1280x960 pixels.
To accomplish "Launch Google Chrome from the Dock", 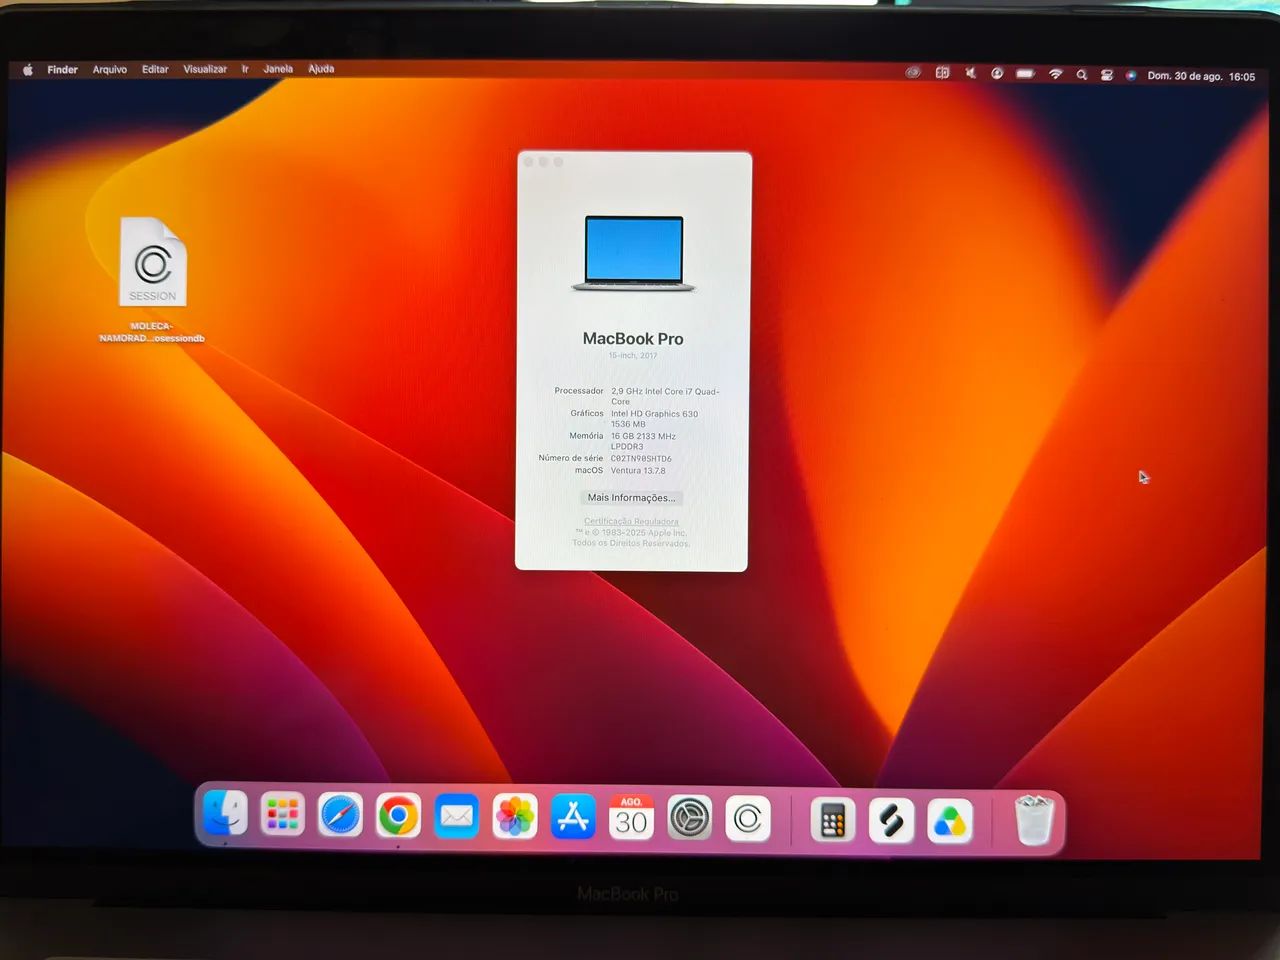I will [398, 816].
